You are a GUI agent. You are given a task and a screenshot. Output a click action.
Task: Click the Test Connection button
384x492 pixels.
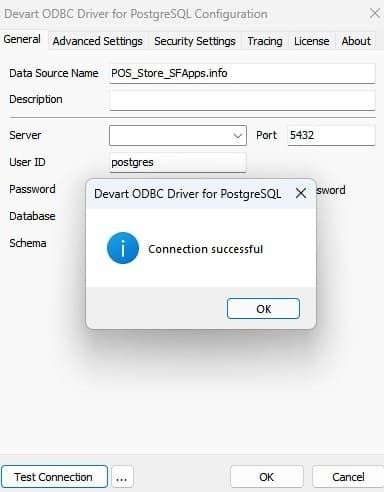(x=54, y=477)
